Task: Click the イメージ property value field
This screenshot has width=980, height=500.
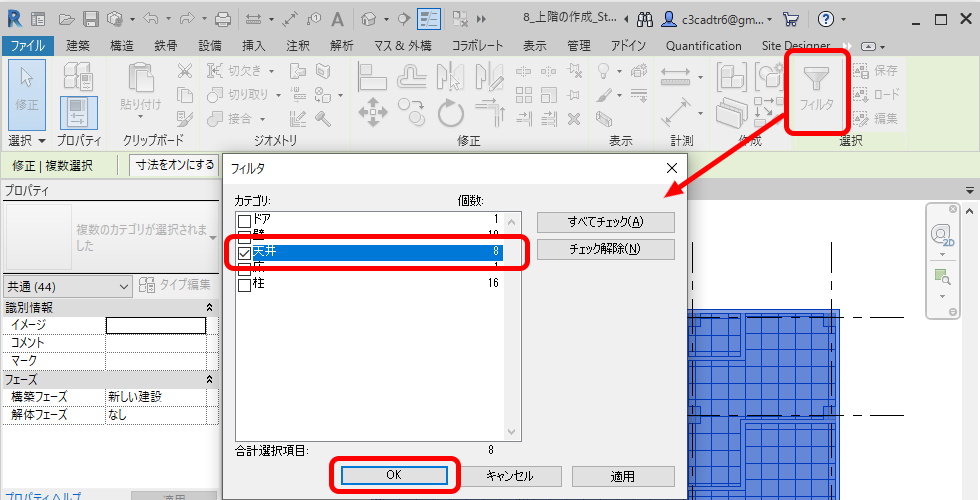Action: pyautogui.click(x=156, y=325)
